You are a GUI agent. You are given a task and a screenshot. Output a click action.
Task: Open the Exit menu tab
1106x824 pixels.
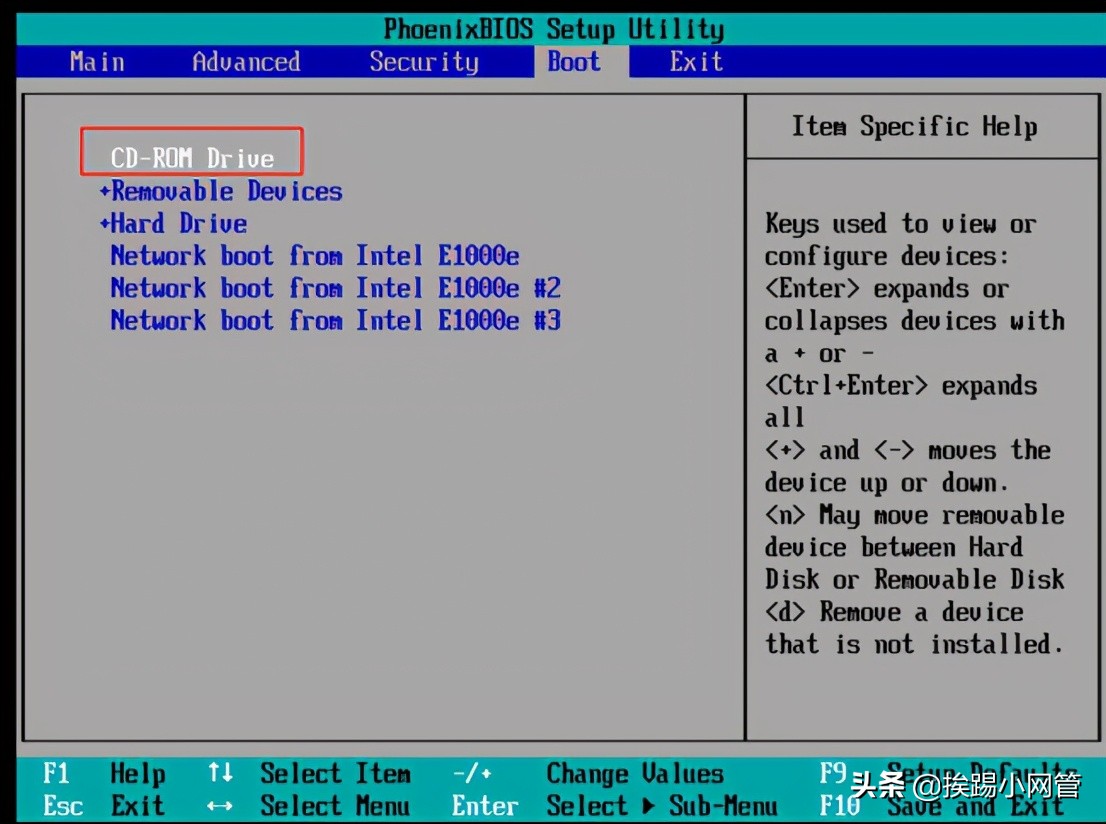694,61
